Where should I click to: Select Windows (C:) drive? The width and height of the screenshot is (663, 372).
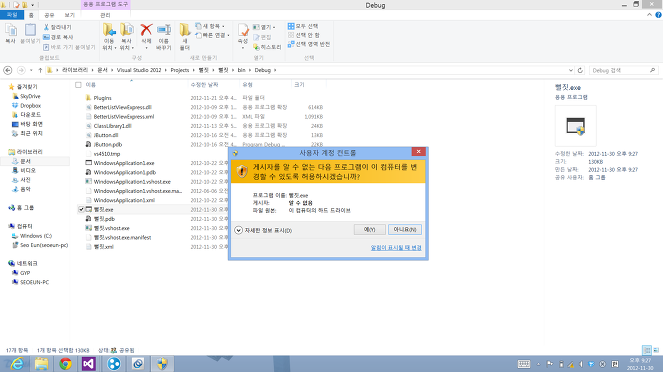click(36, 236)
